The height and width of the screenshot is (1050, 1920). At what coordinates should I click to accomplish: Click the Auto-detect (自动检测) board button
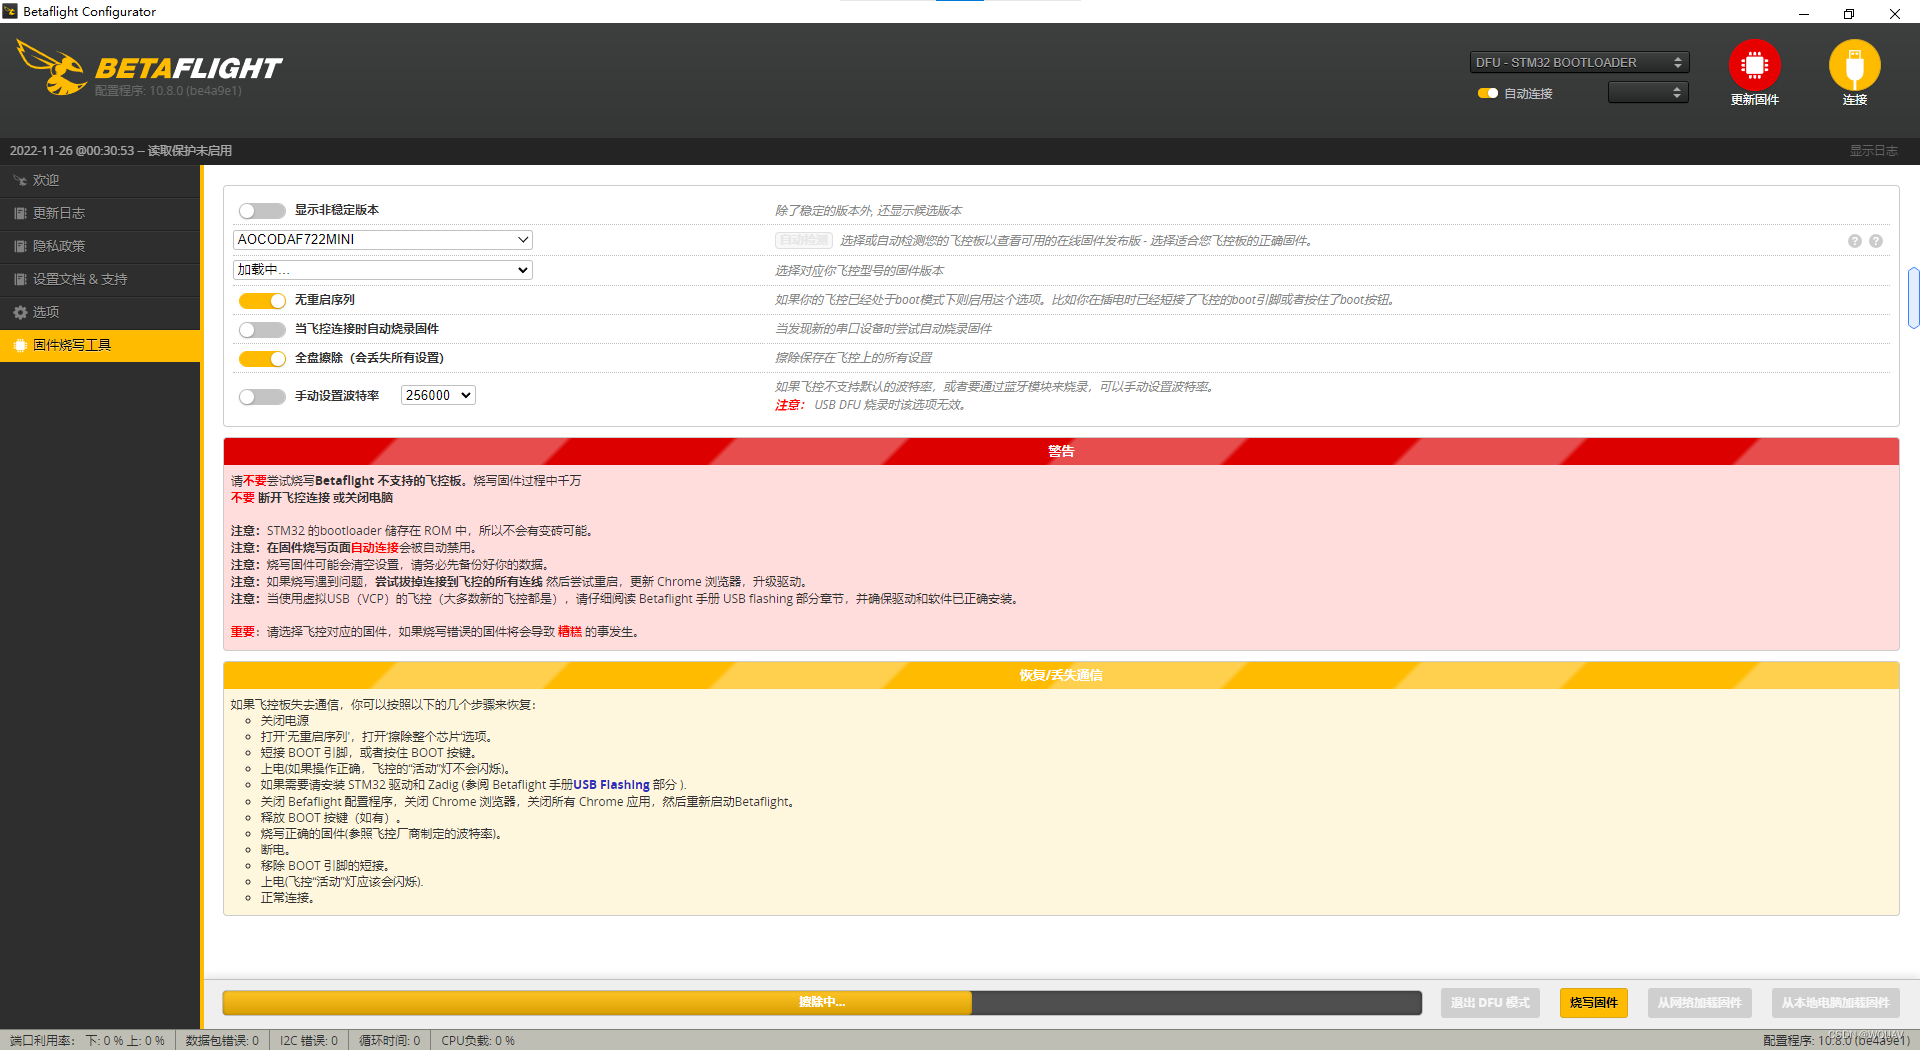pyautogui.click(x=804, y=241)
